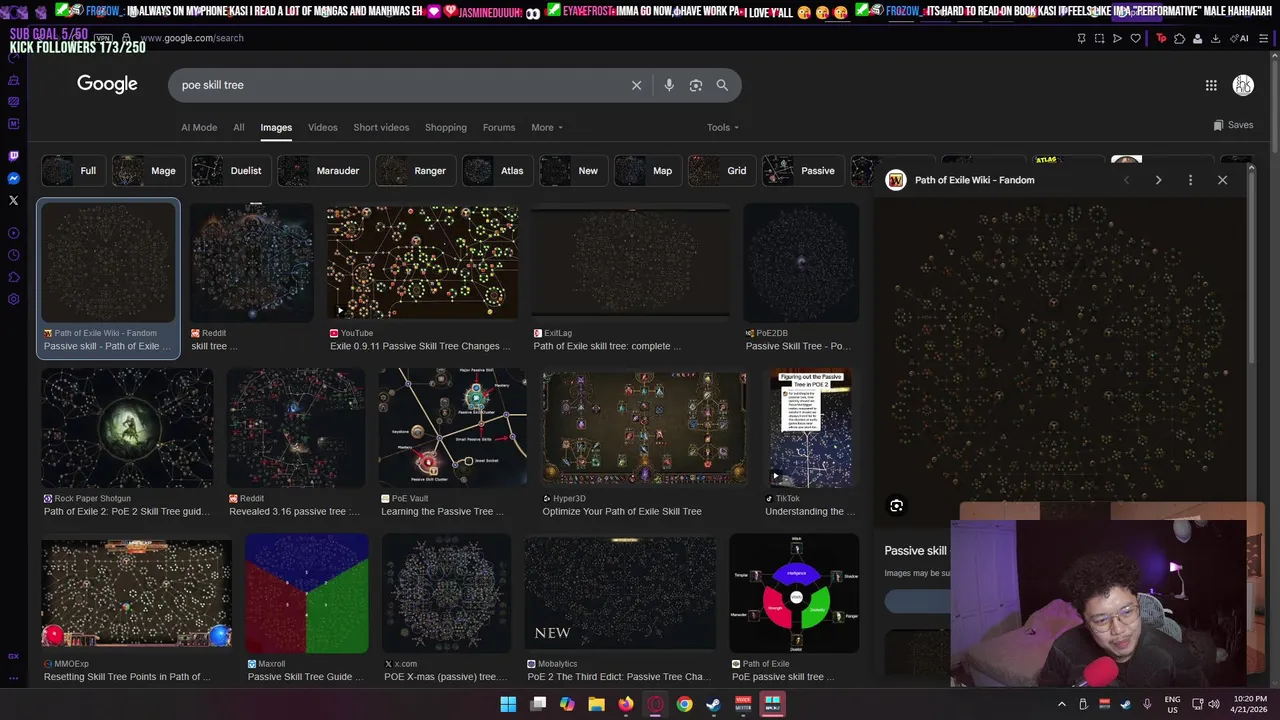Start voice search with the microphone icon

(x=669, y=85)
